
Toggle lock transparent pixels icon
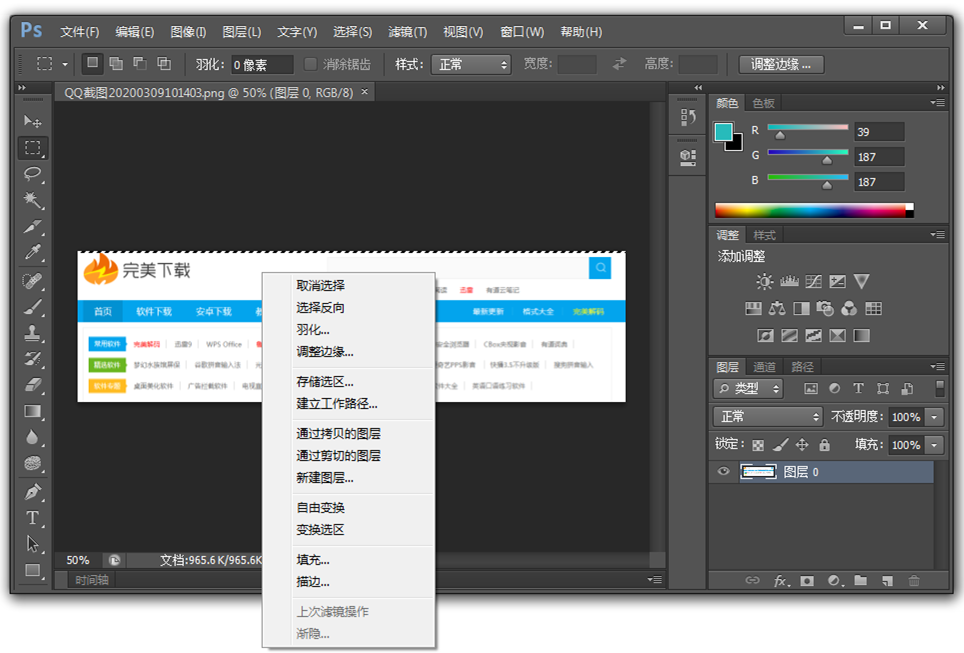coord(758,445)
